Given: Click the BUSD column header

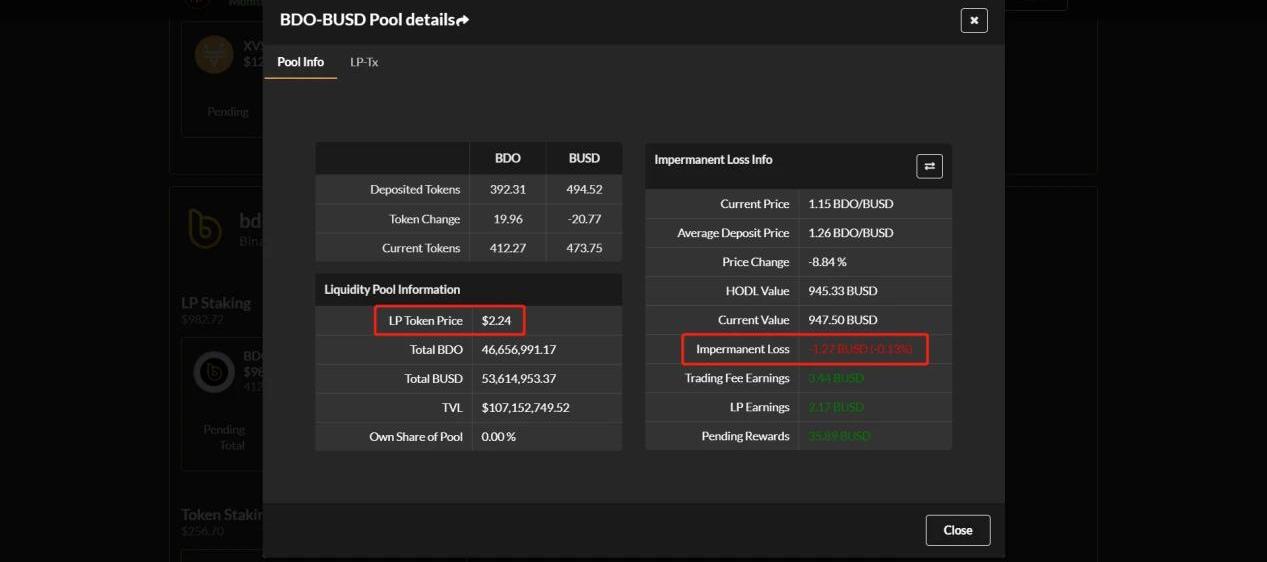Looking at the screenshot, I should (584, 158).
